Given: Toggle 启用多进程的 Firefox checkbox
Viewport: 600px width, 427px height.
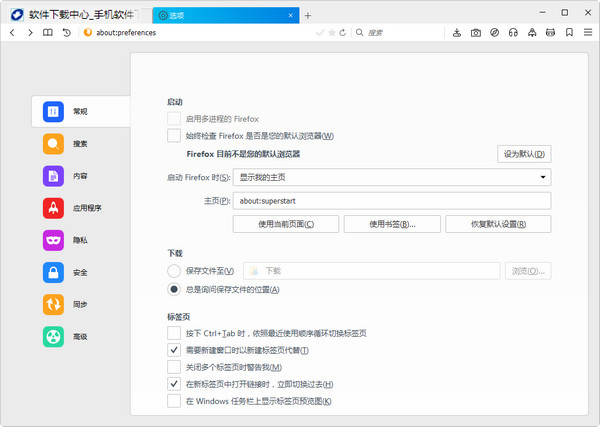Looking at the screenshot, I should 174,119.
